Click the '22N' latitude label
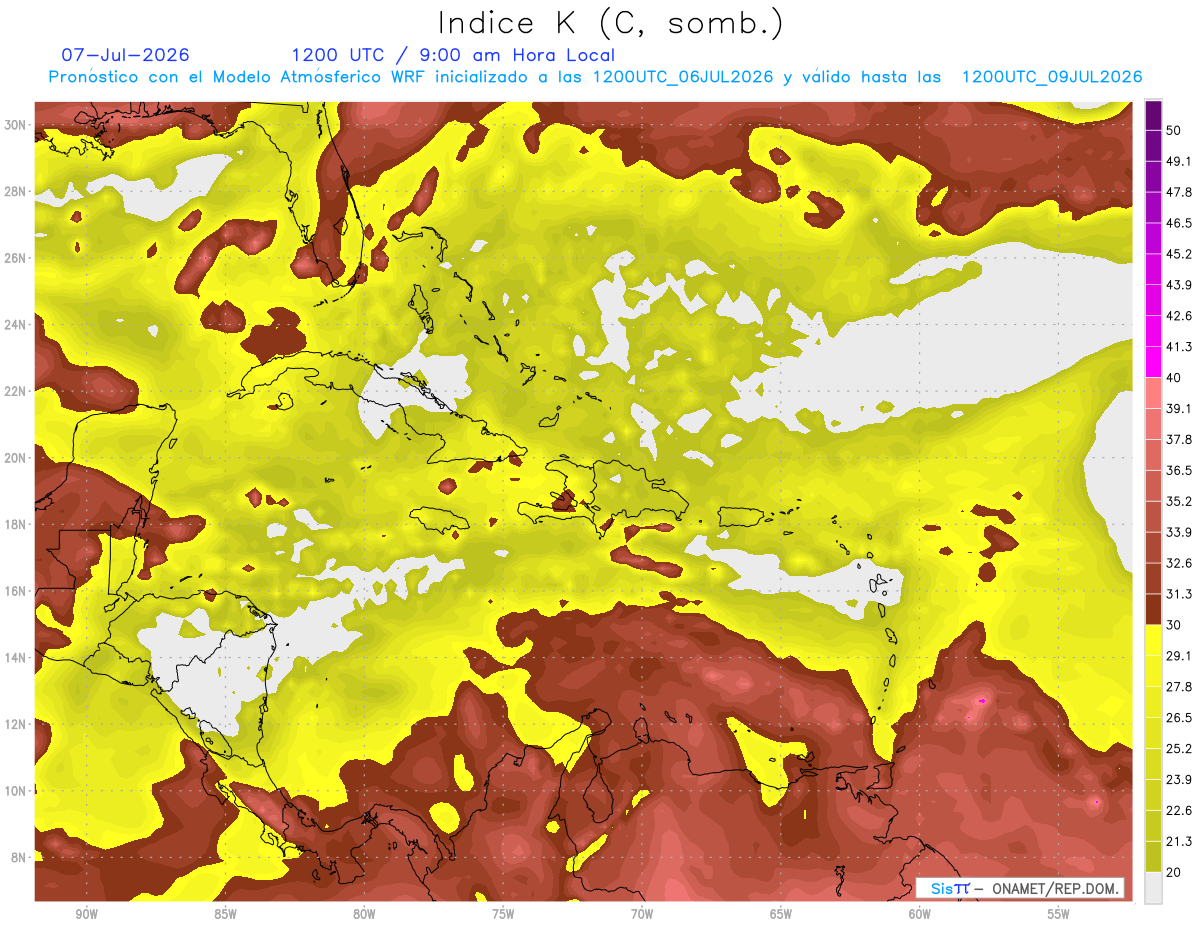This screenshot has height=927, width=1200. [16, 391]
